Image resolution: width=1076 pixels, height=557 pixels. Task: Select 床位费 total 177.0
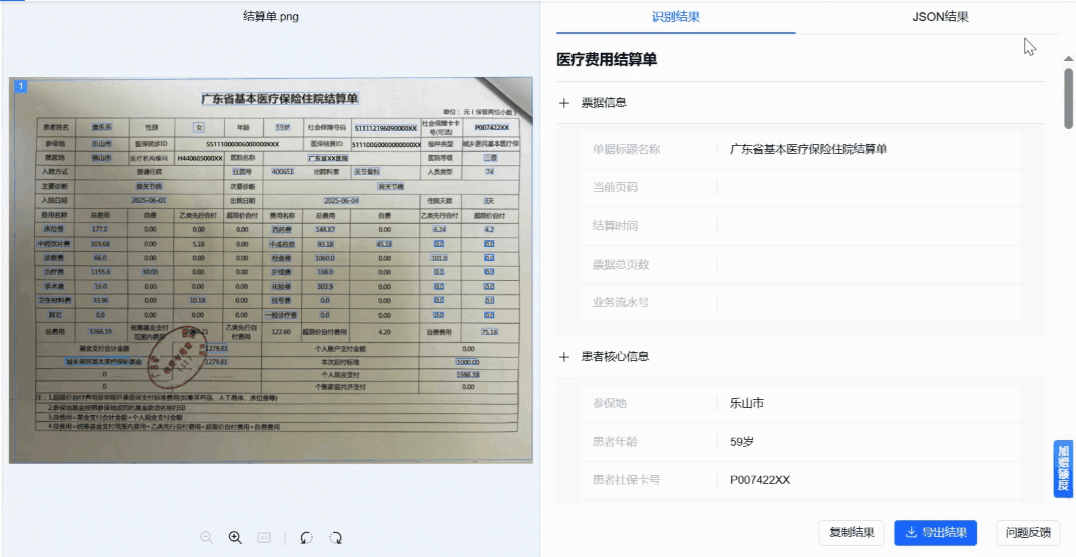click(x=102, y=229)
